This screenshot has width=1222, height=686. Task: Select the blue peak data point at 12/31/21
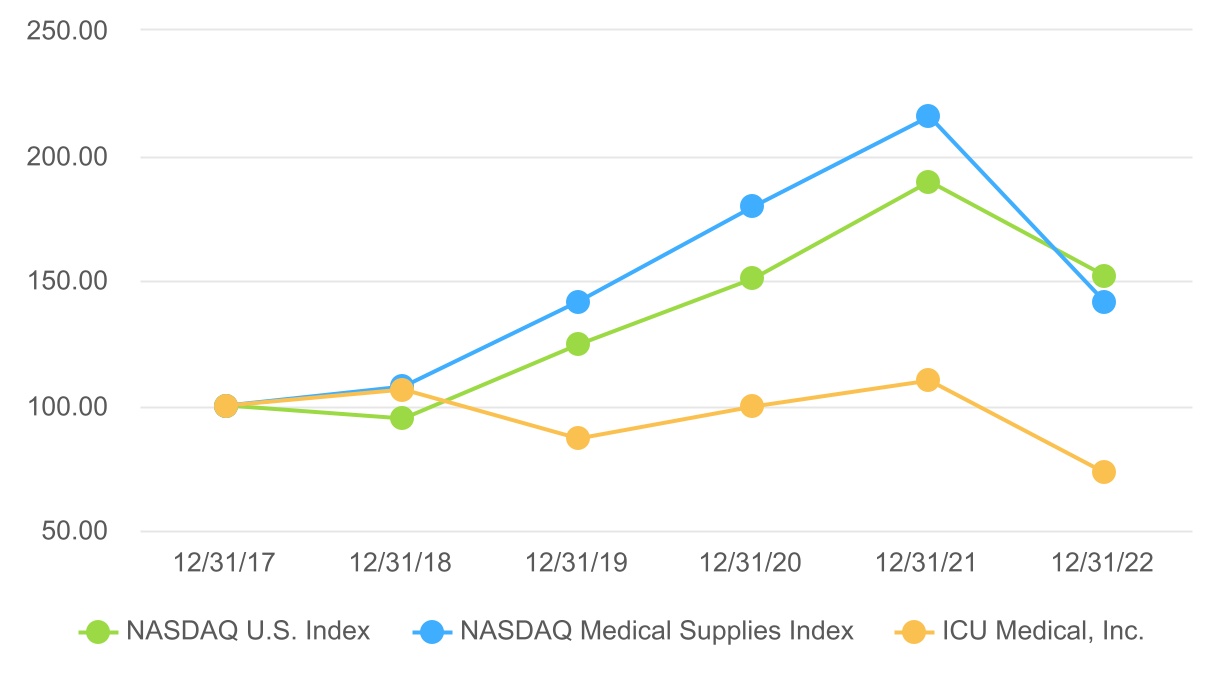(x=928, y=116)
